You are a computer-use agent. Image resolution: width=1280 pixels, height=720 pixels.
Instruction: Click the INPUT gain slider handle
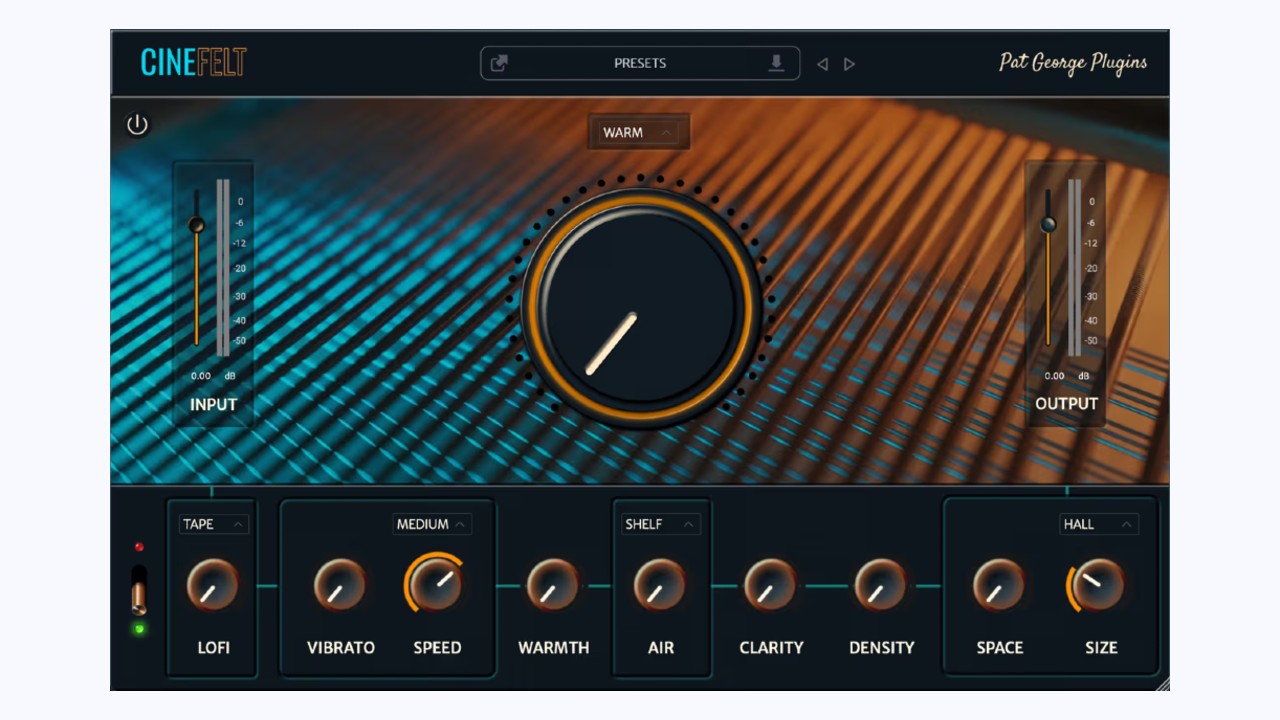point(196,225)
